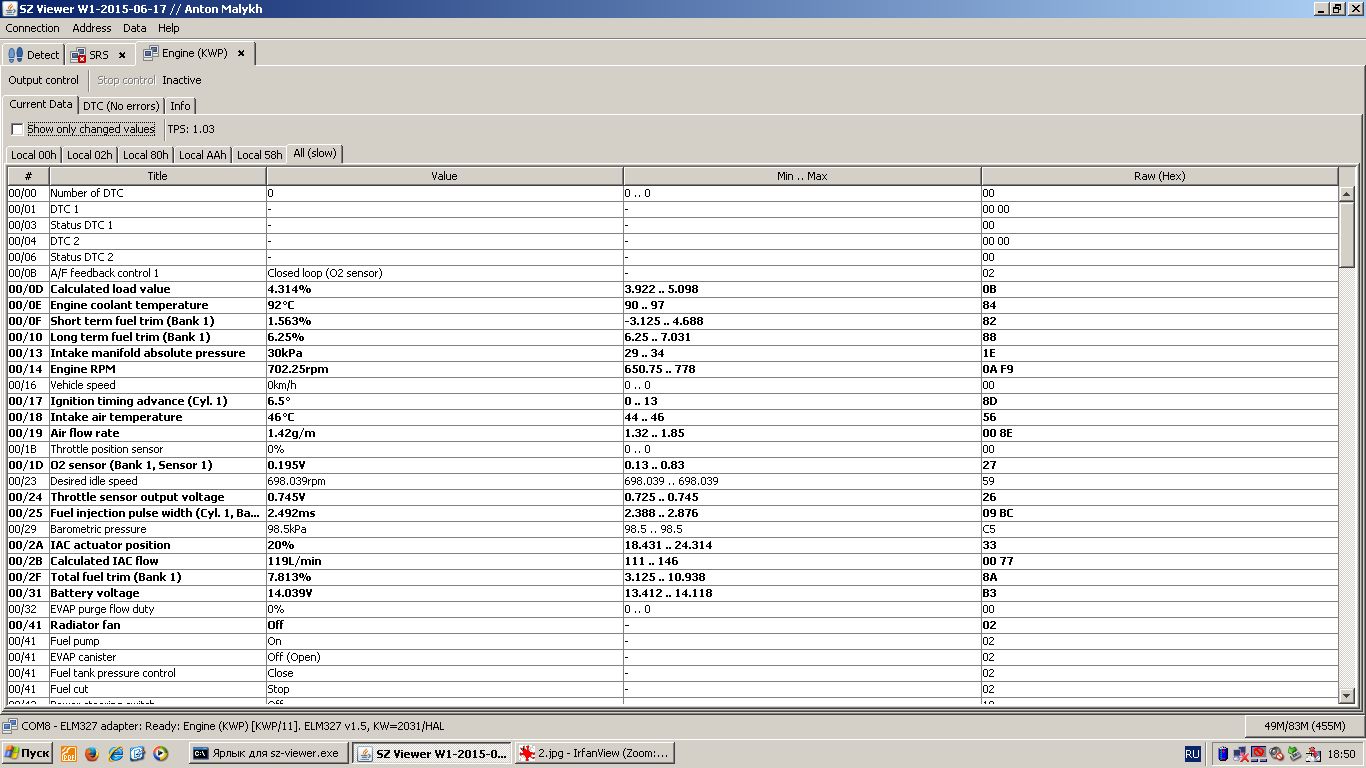
Task: Switch to the sz-viewer.exe console taskbar button
Action: [270, 753]
